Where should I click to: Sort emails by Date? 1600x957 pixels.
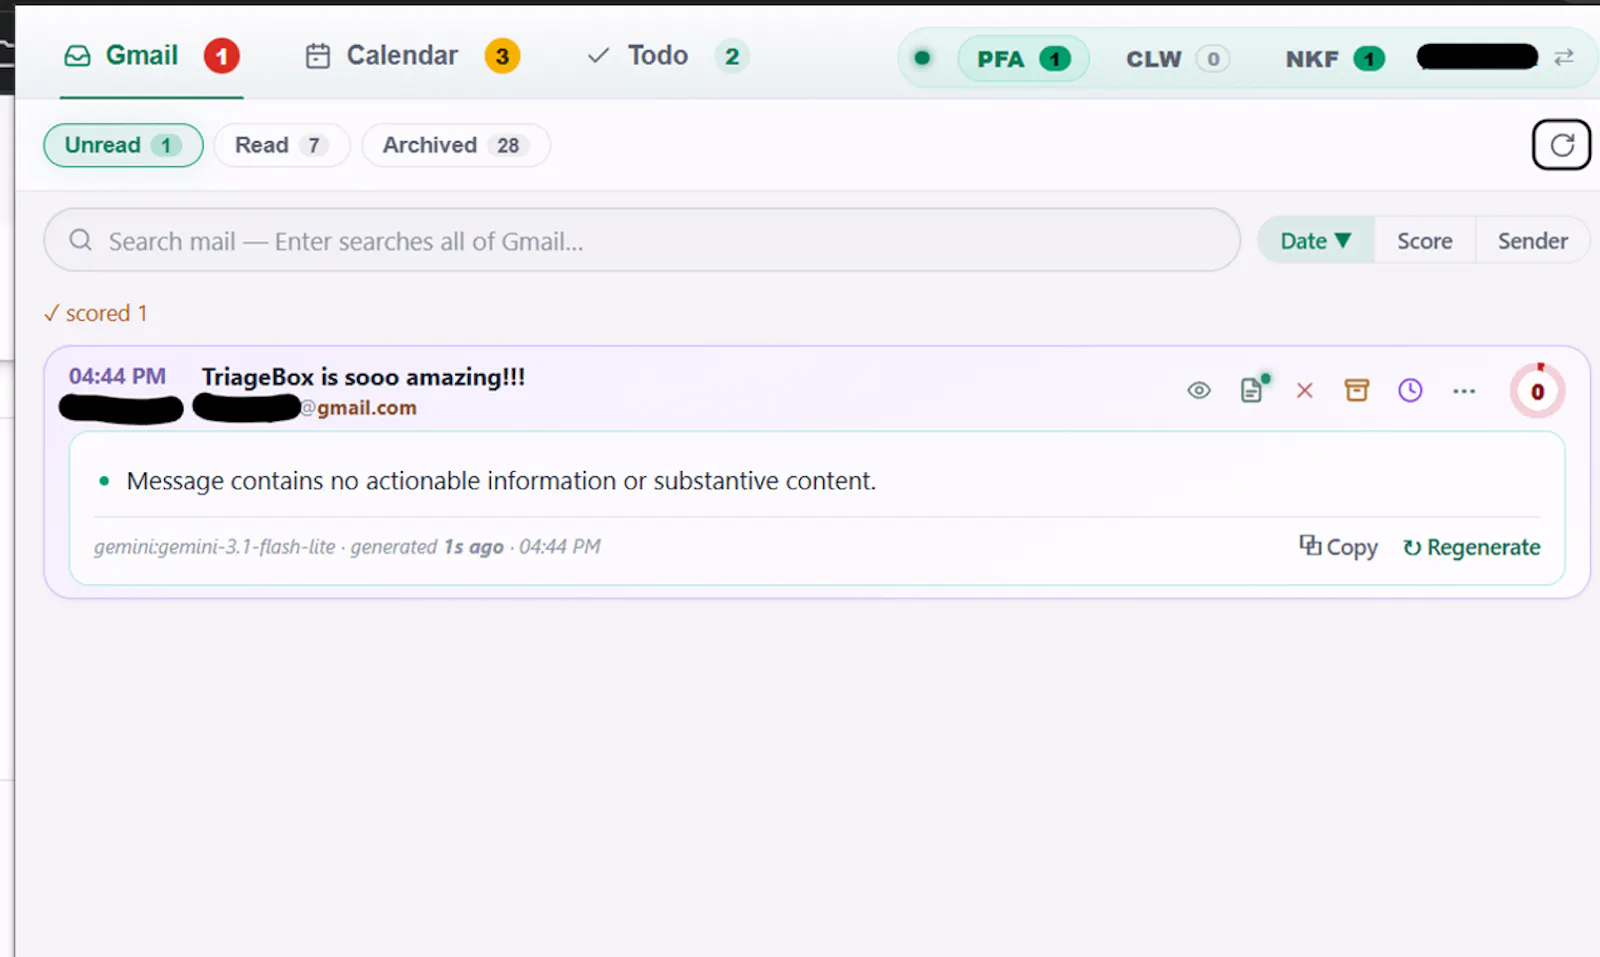click(x=1315, y=241)
